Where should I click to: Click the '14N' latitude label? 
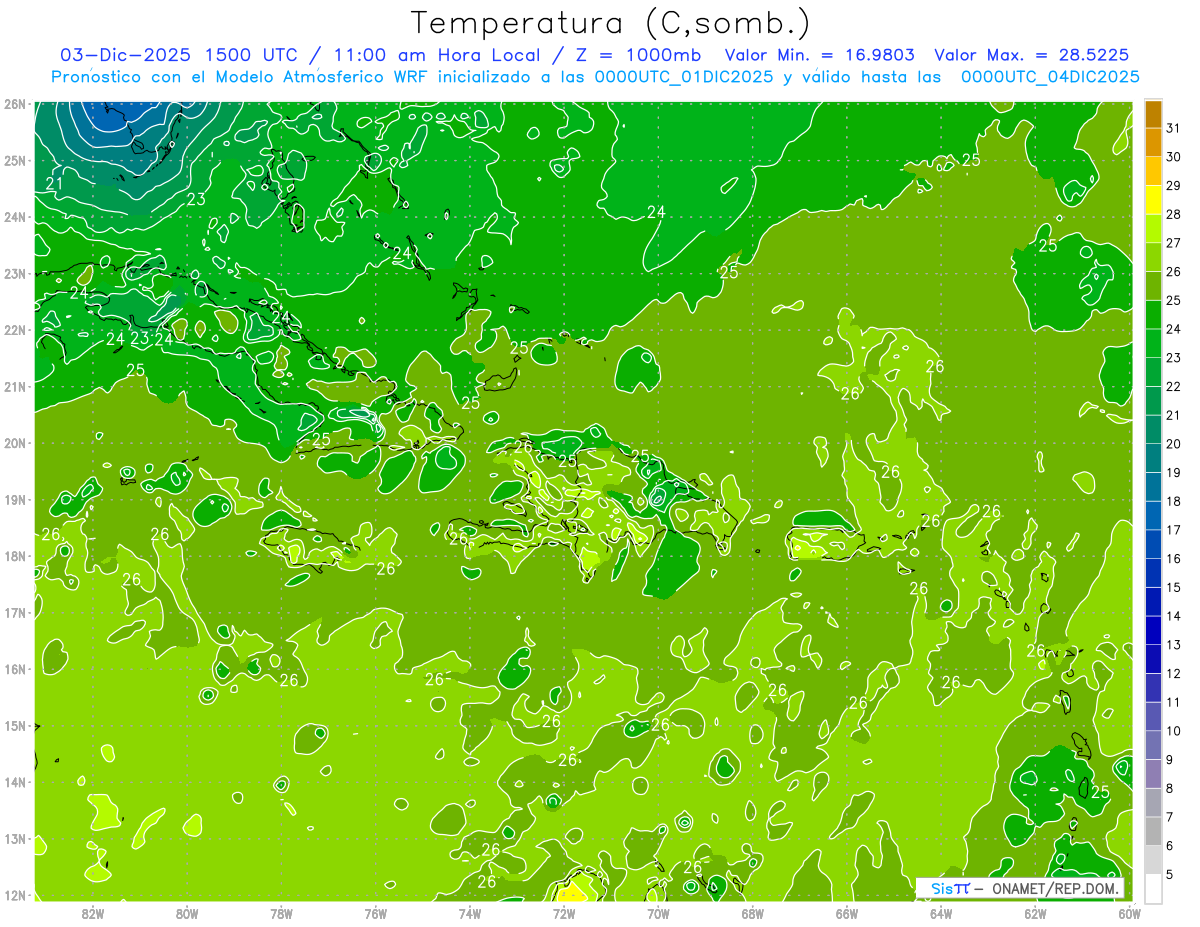click(x=15, y=782)
